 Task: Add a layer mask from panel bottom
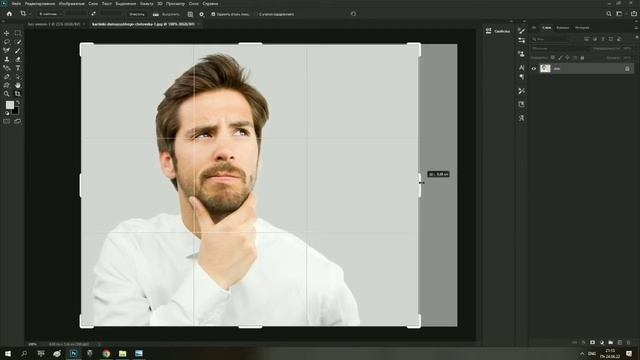(x=592, y=342)
